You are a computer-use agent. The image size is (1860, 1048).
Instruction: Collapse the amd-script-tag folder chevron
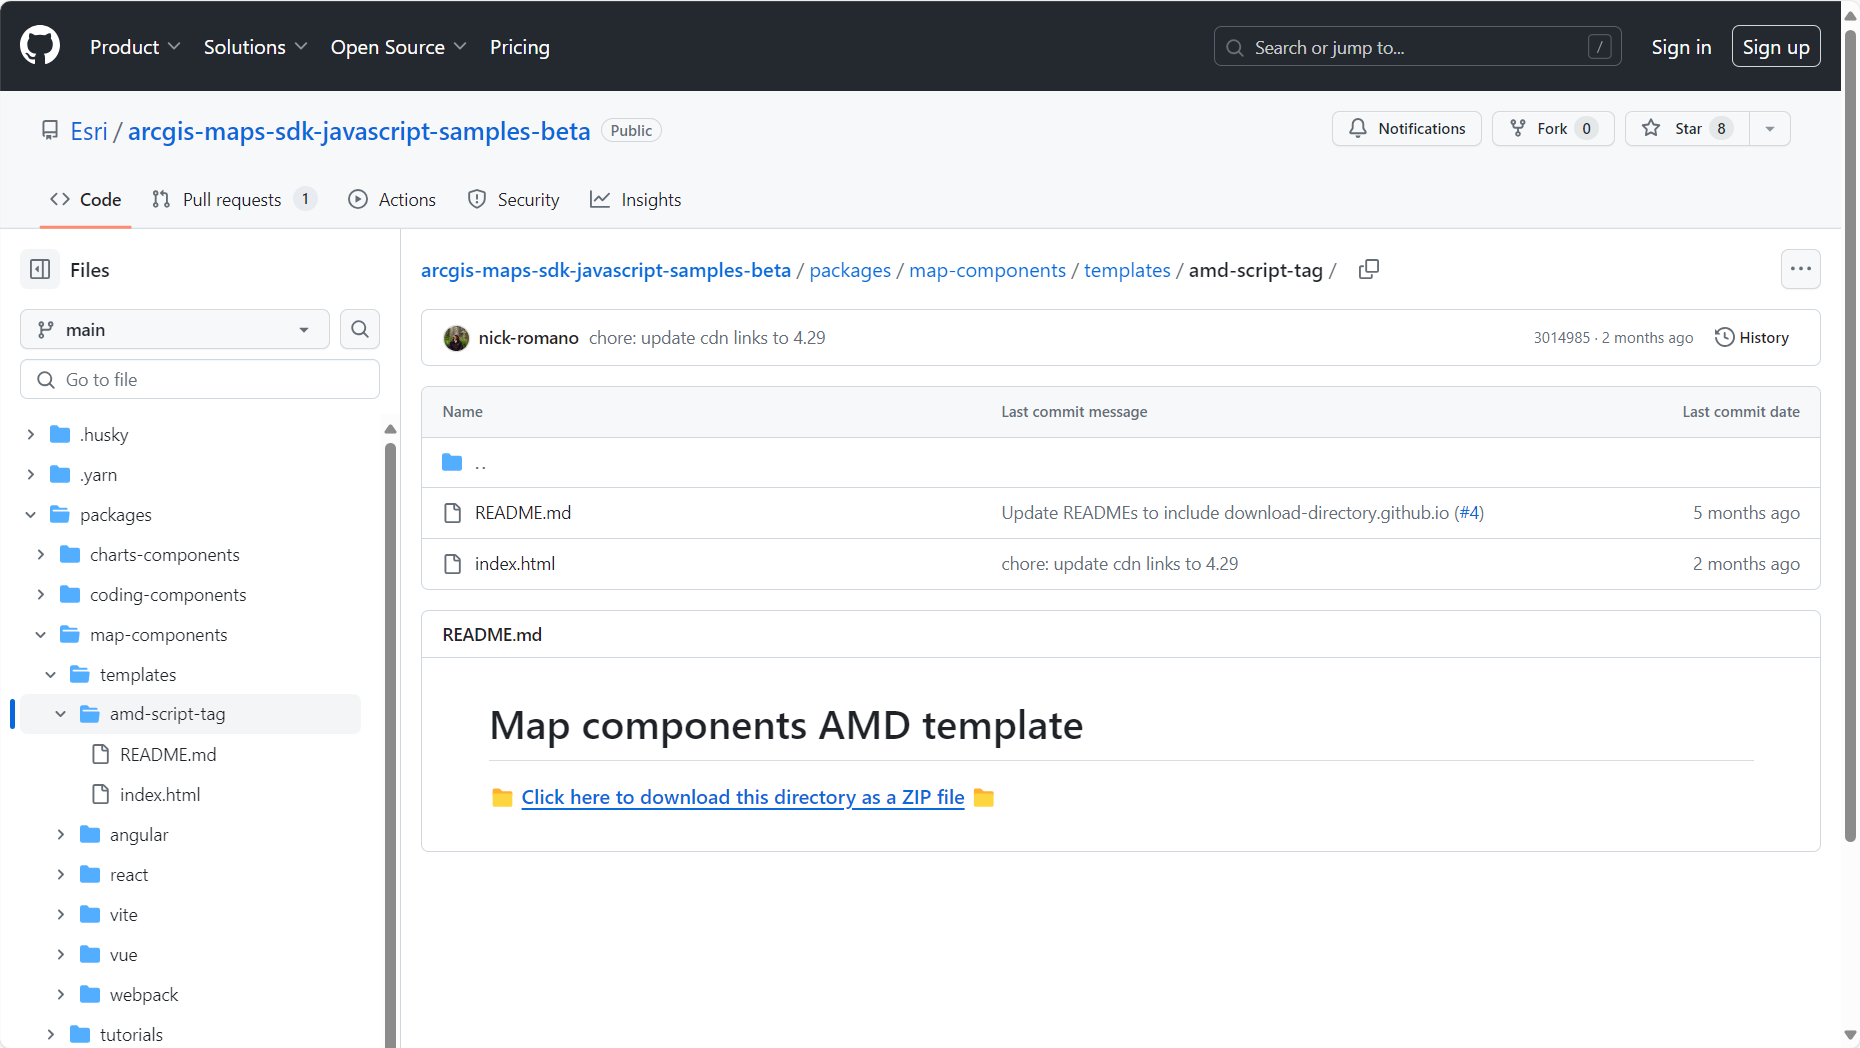60,714
